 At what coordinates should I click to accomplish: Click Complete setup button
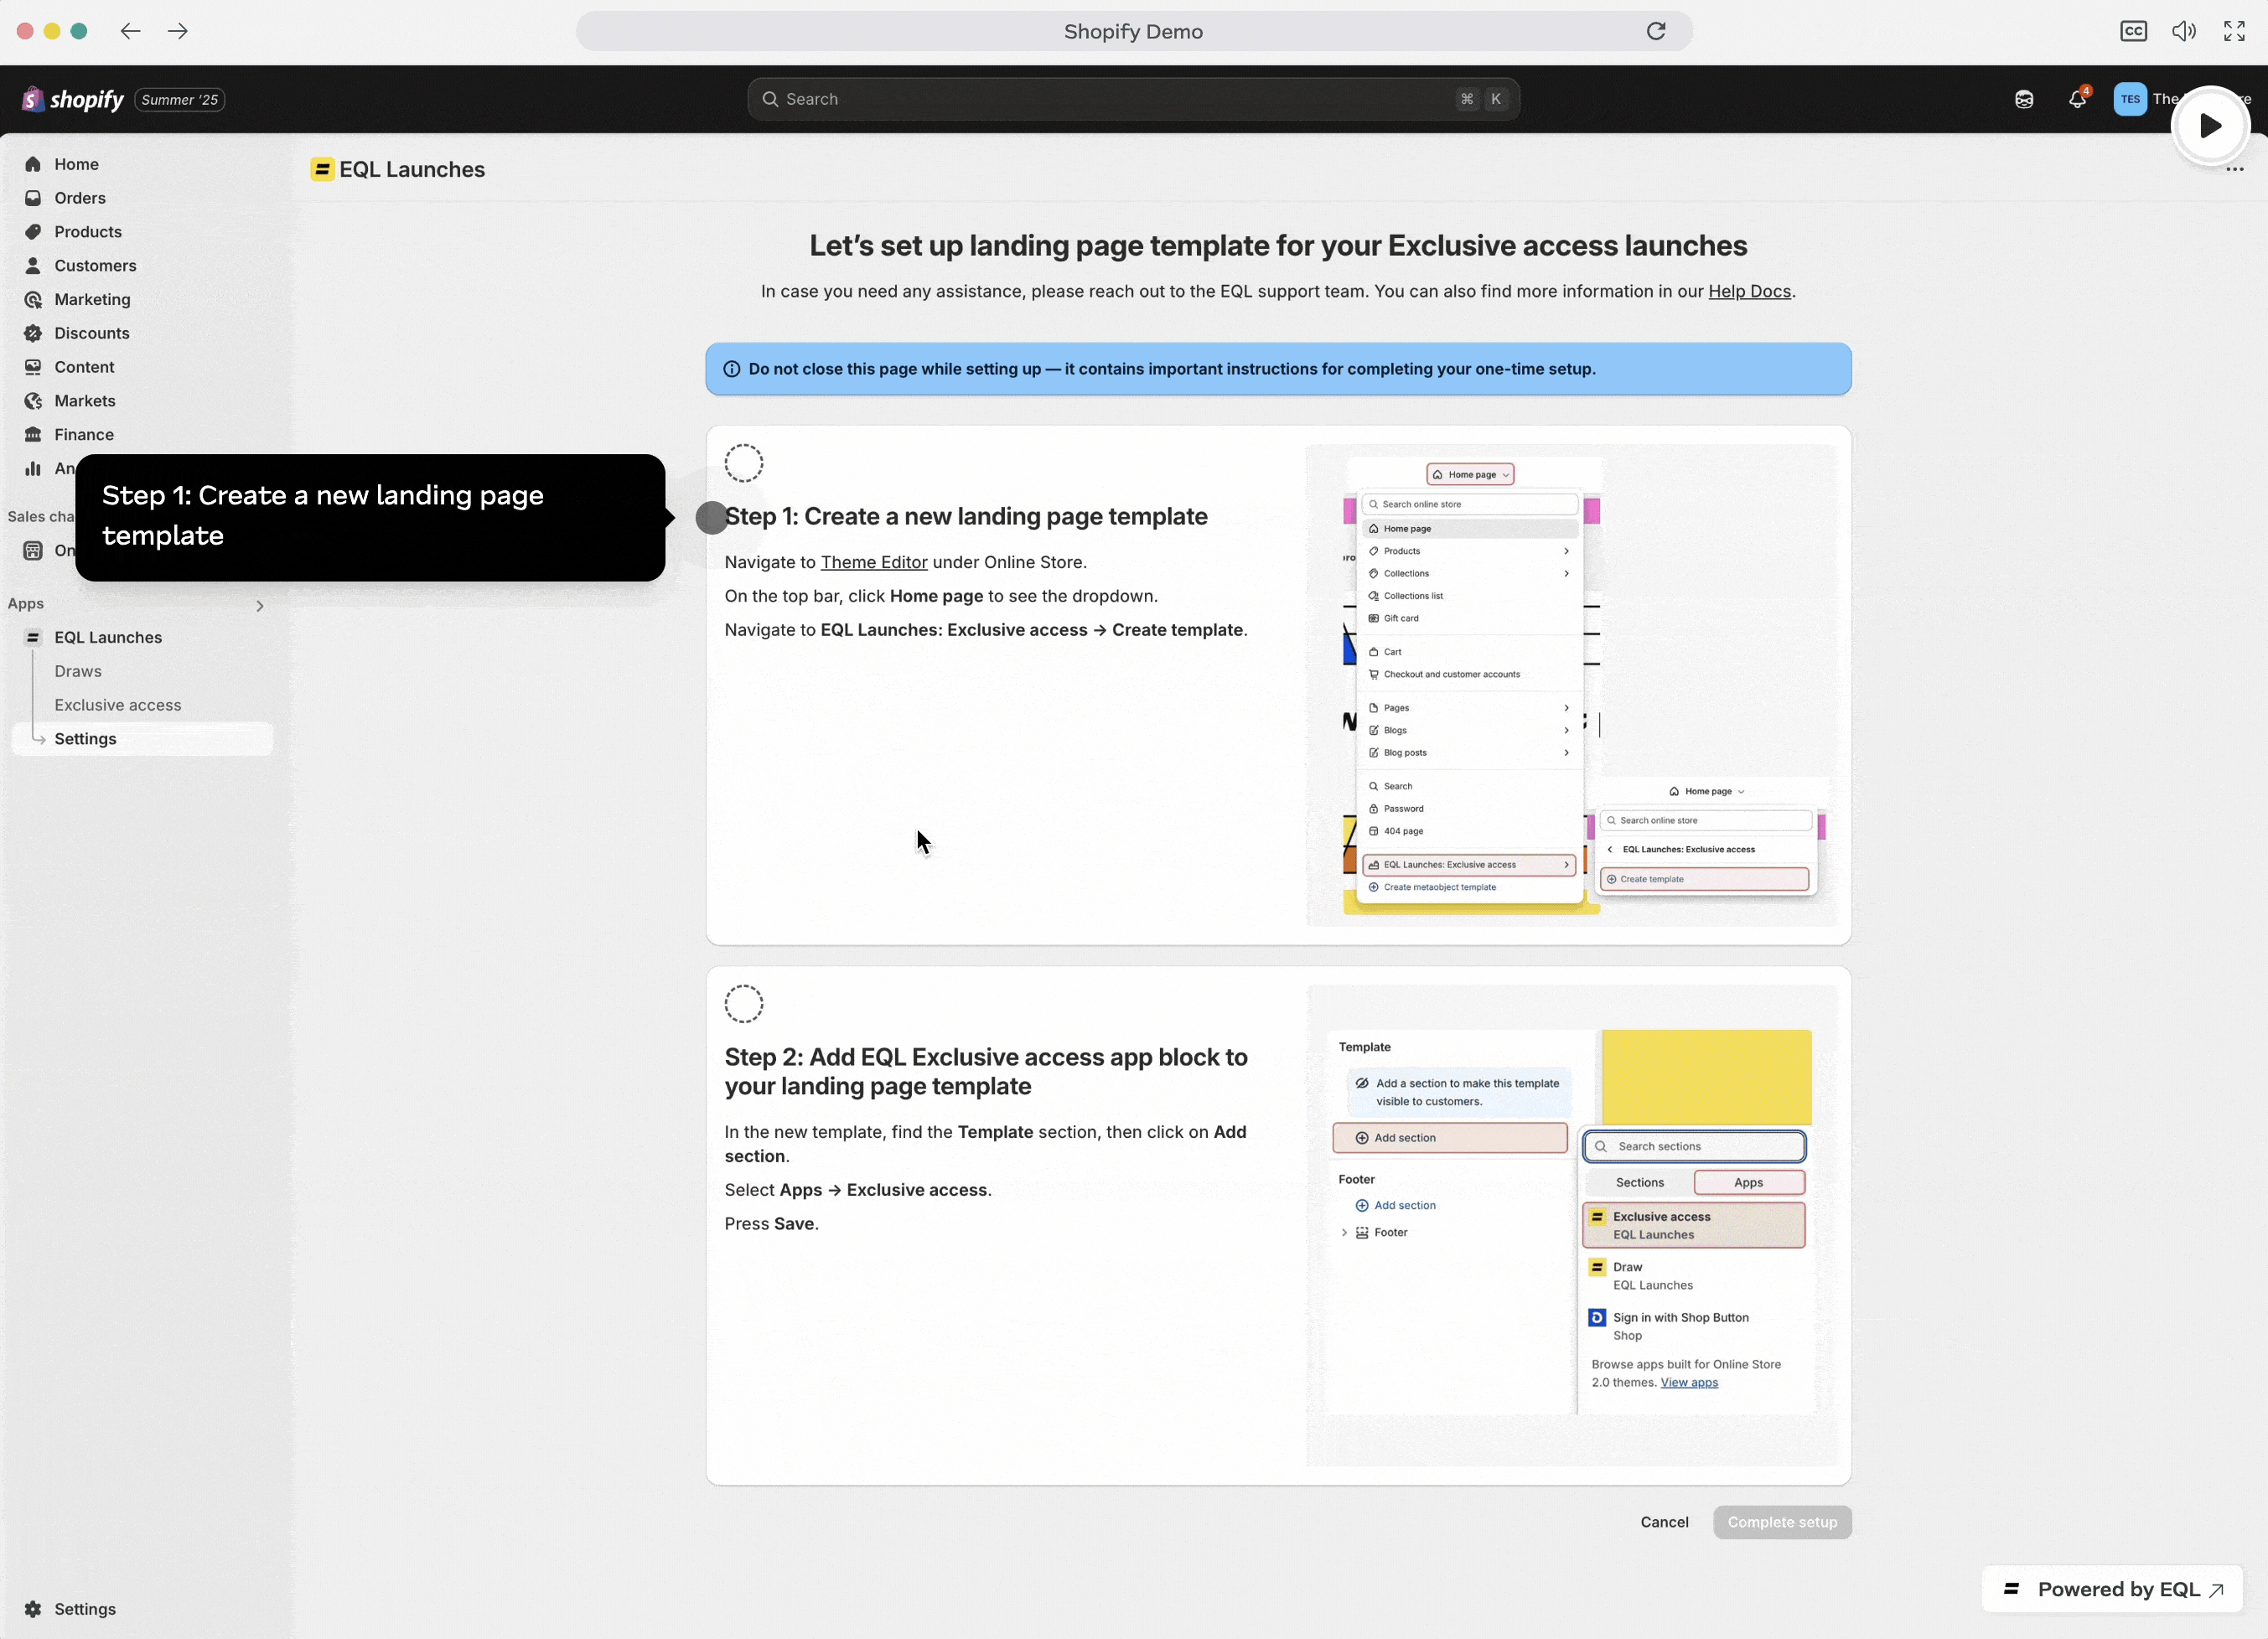click(x=1782, y=1523)
